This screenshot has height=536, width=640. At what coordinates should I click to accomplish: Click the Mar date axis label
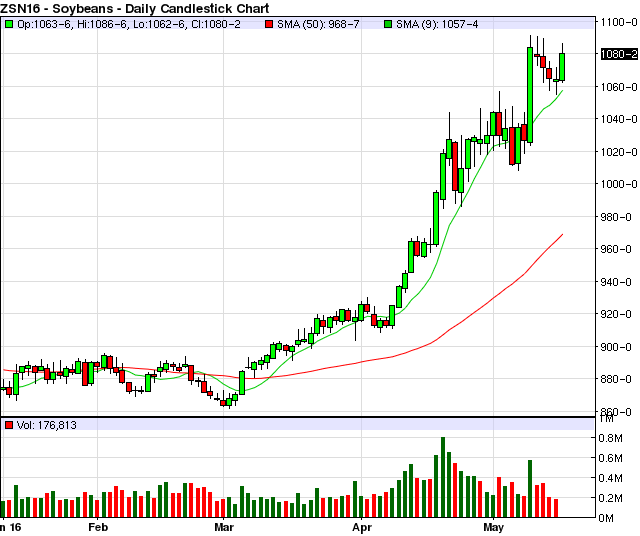[224, 527]
